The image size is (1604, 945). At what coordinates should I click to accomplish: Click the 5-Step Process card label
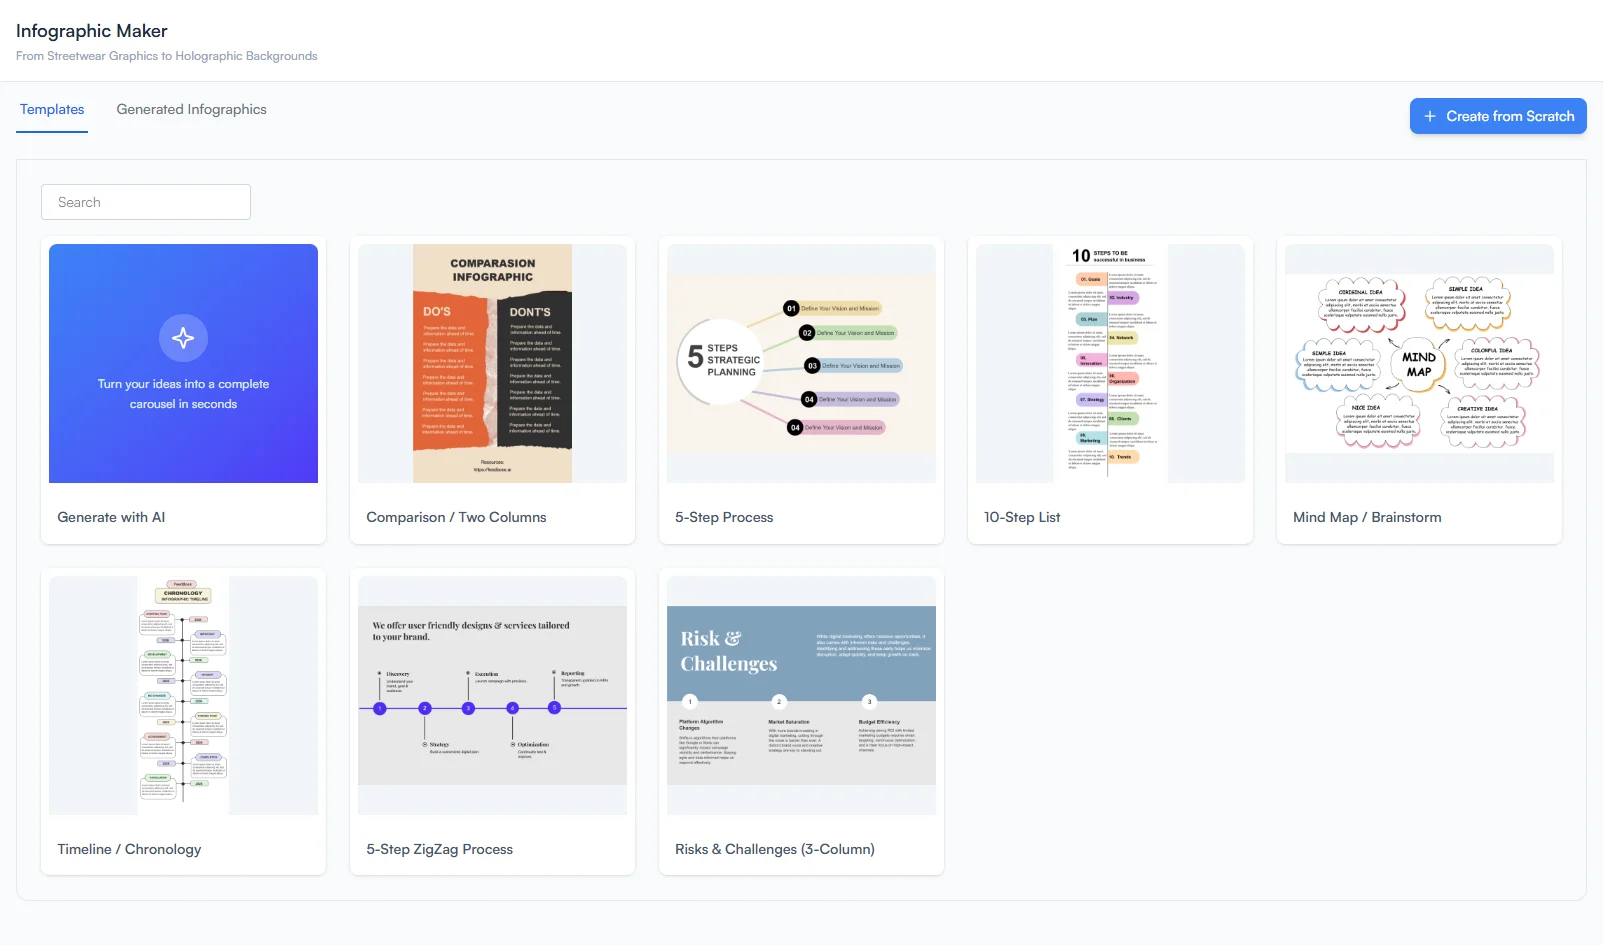tap(724, 517)
